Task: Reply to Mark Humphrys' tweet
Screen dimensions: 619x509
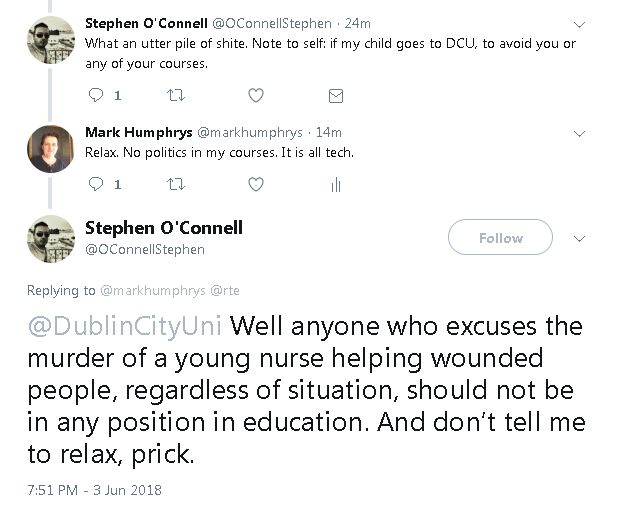Action: (x=97, y=184)
